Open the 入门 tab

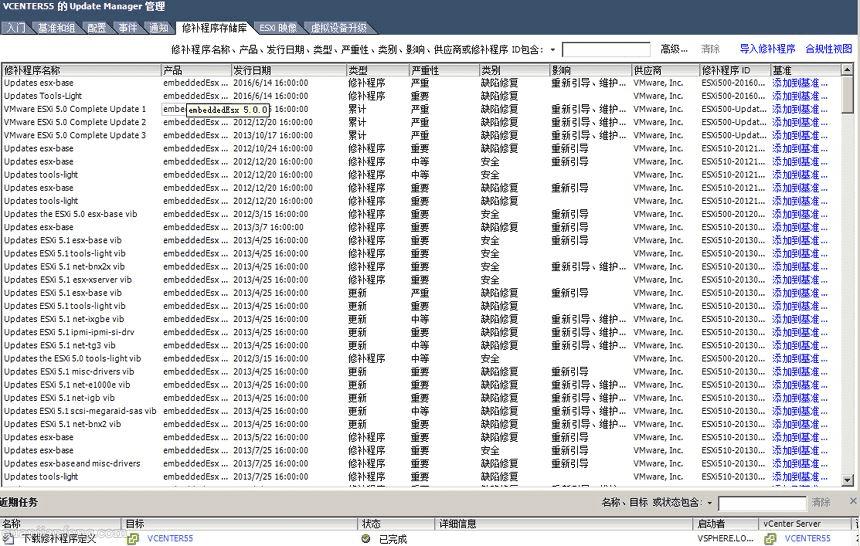click(15, 27)
